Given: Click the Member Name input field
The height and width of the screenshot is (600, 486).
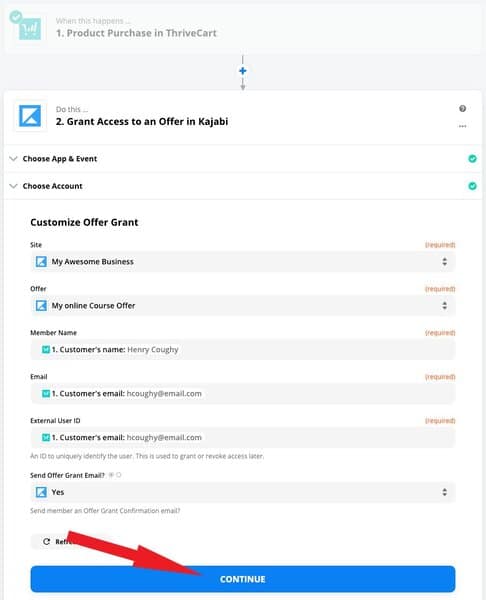Looking at the screenshot, I should tap(243, 350).
